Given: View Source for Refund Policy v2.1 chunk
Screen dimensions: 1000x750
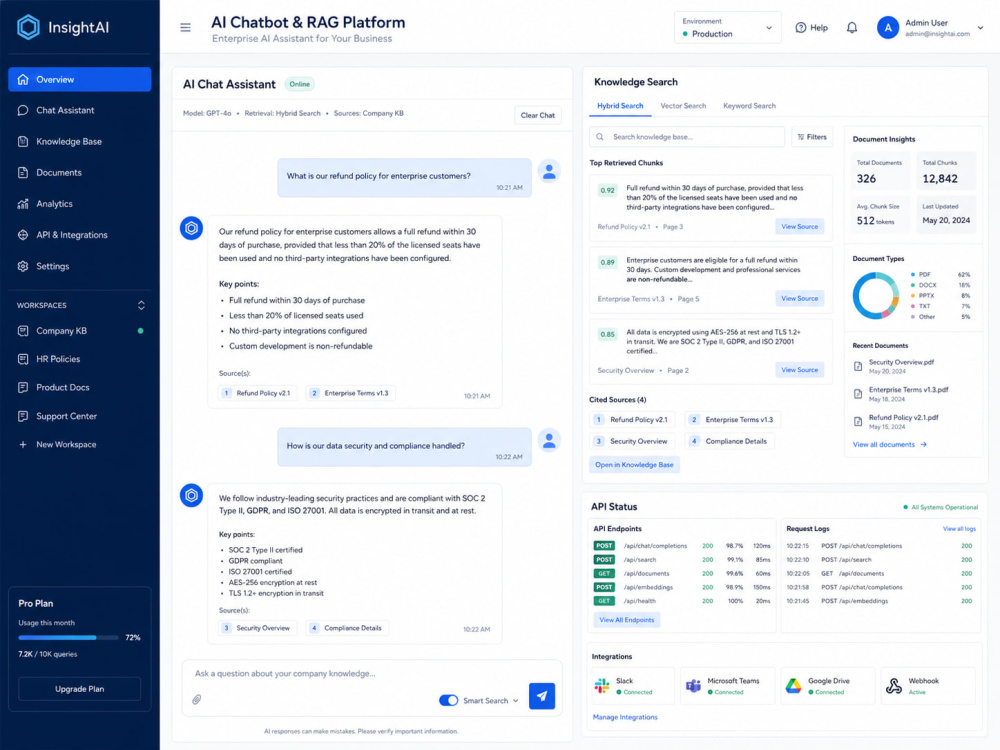Looking at the screenshot, I should [x=799, y=227].
